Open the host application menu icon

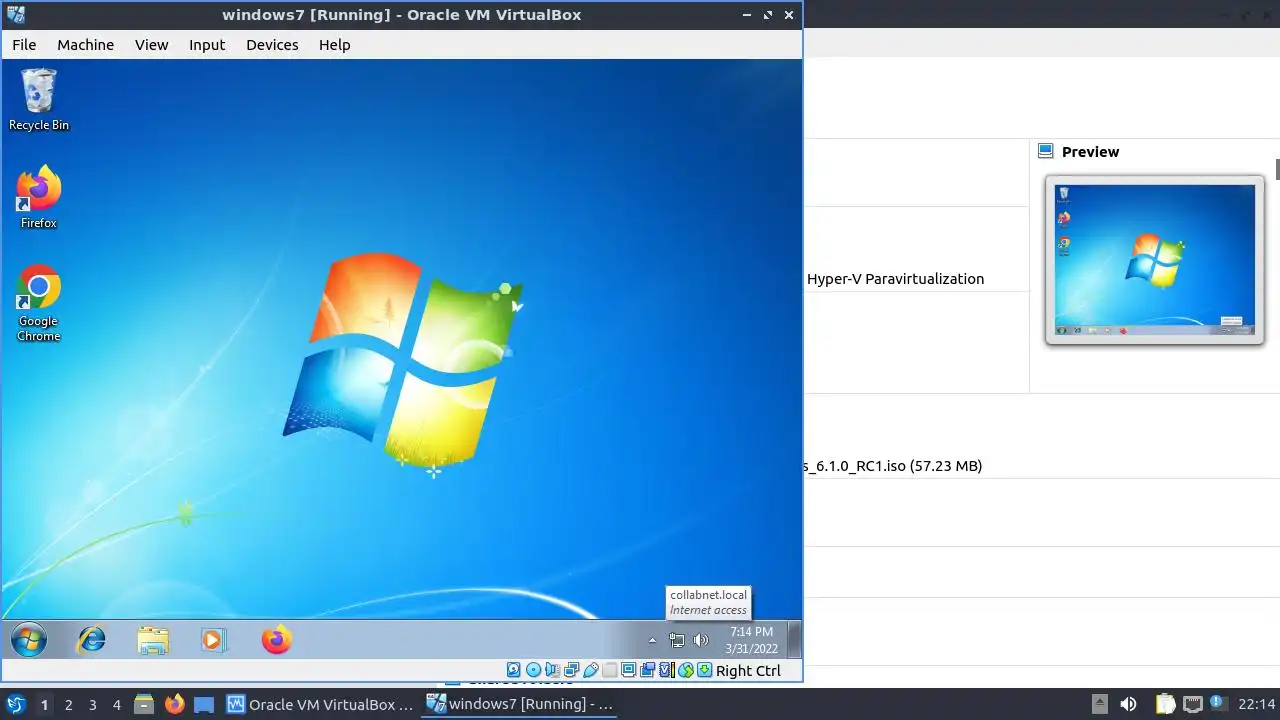tap(15, 704)
